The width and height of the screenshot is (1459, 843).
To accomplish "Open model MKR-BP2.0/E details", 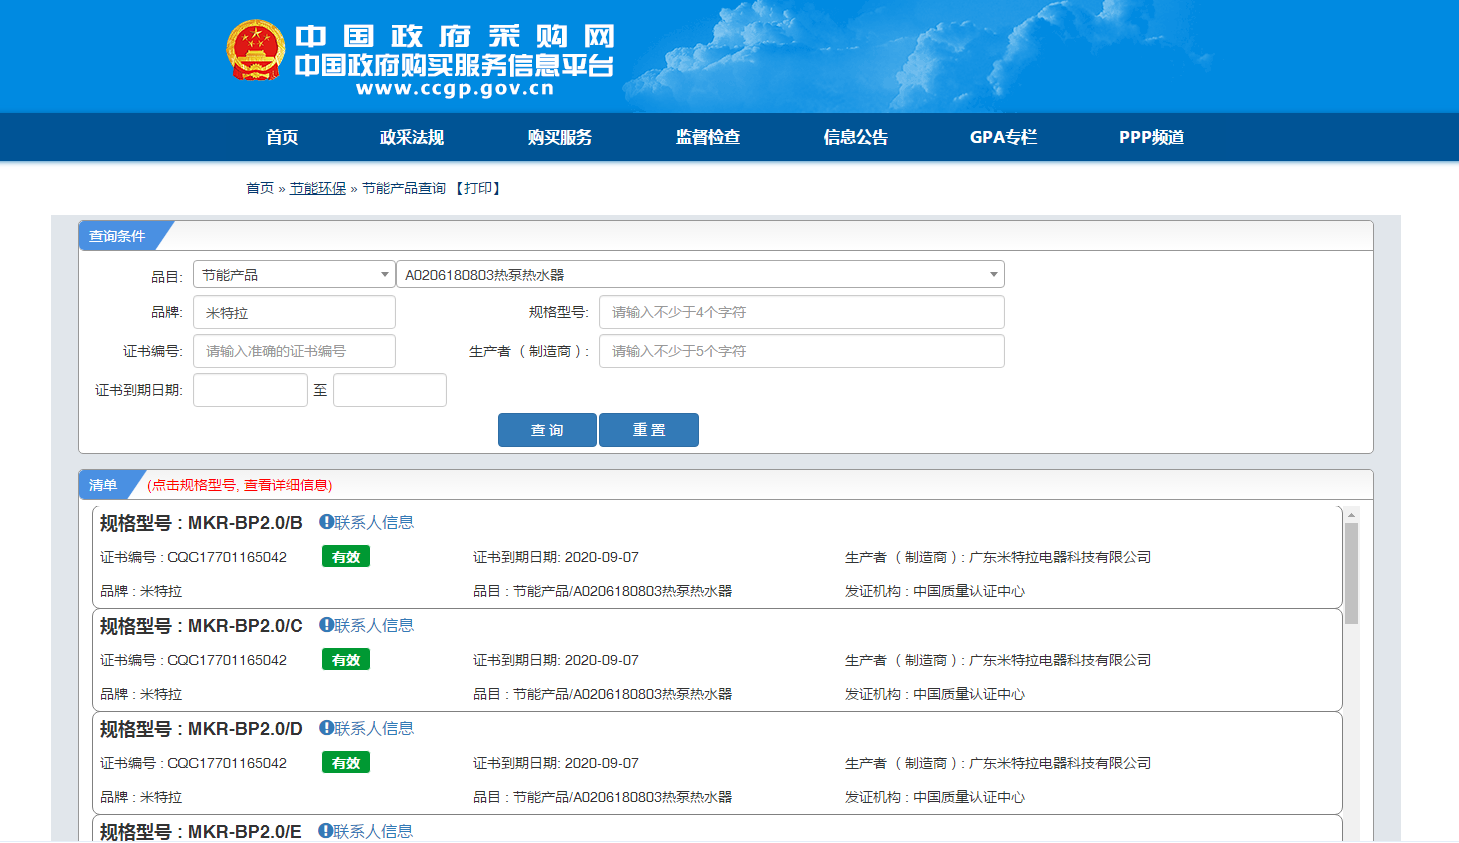I will 200,831.
